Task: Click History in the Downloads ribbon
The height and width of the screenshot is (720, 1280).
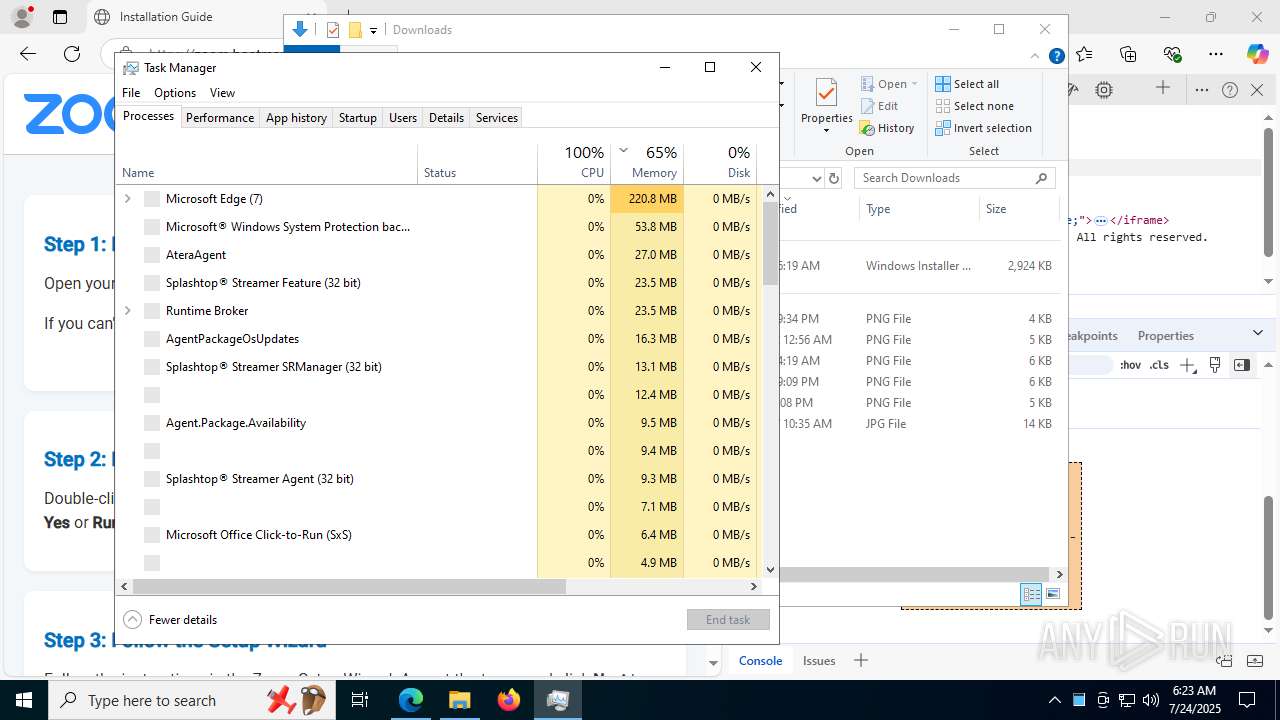Action: [887, 128]
